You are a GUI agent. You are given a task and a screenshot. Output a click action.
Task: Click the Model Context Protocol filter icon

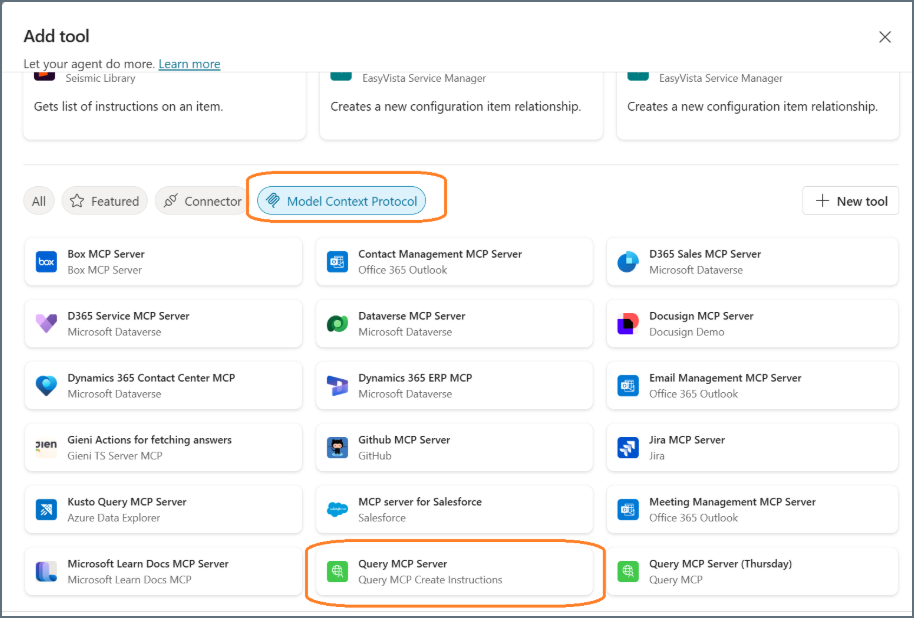tap(272, 201)
